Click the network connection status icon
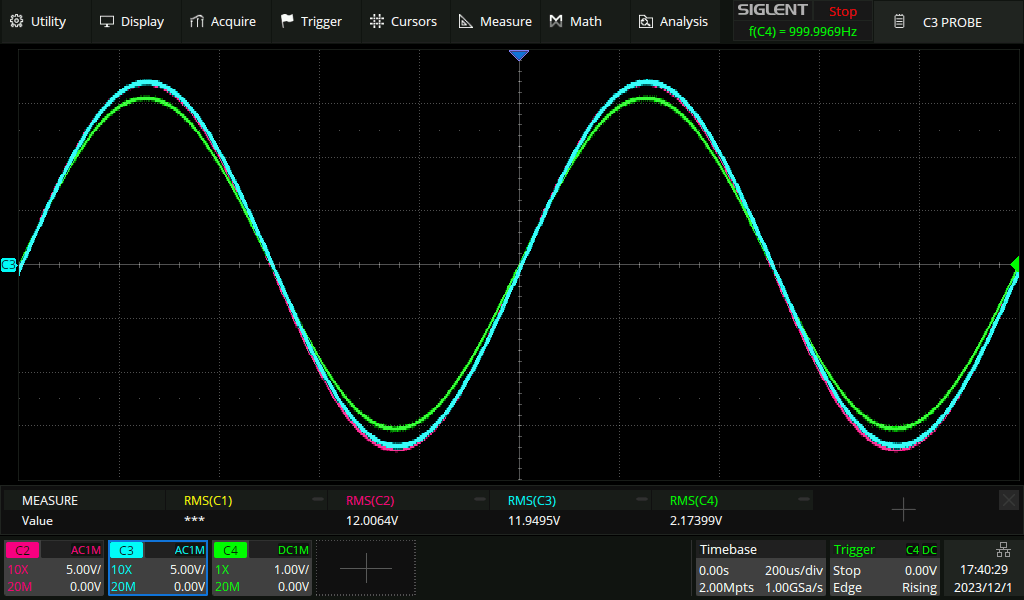The height and width of the screenshot is (600, 1024). 1003,550
